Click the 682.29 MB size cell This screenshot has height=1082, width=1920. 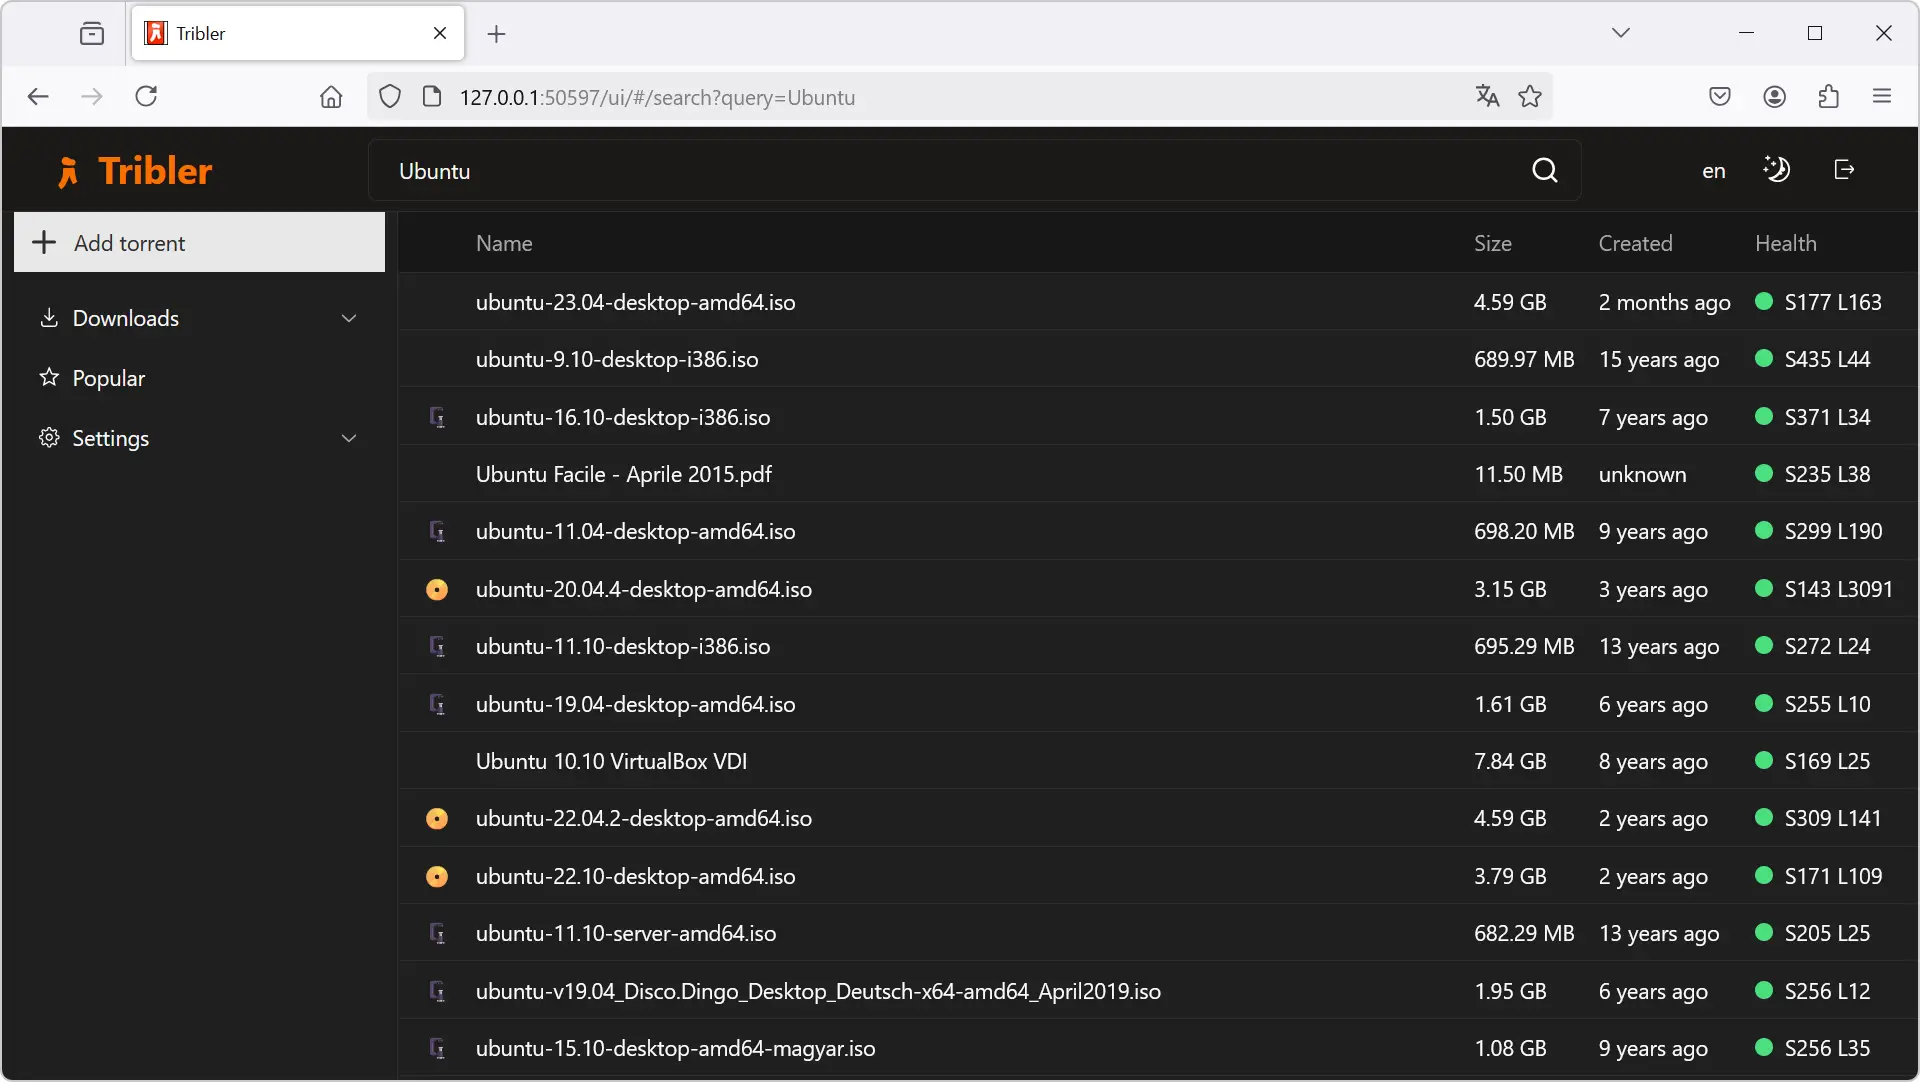(1524, 933)
